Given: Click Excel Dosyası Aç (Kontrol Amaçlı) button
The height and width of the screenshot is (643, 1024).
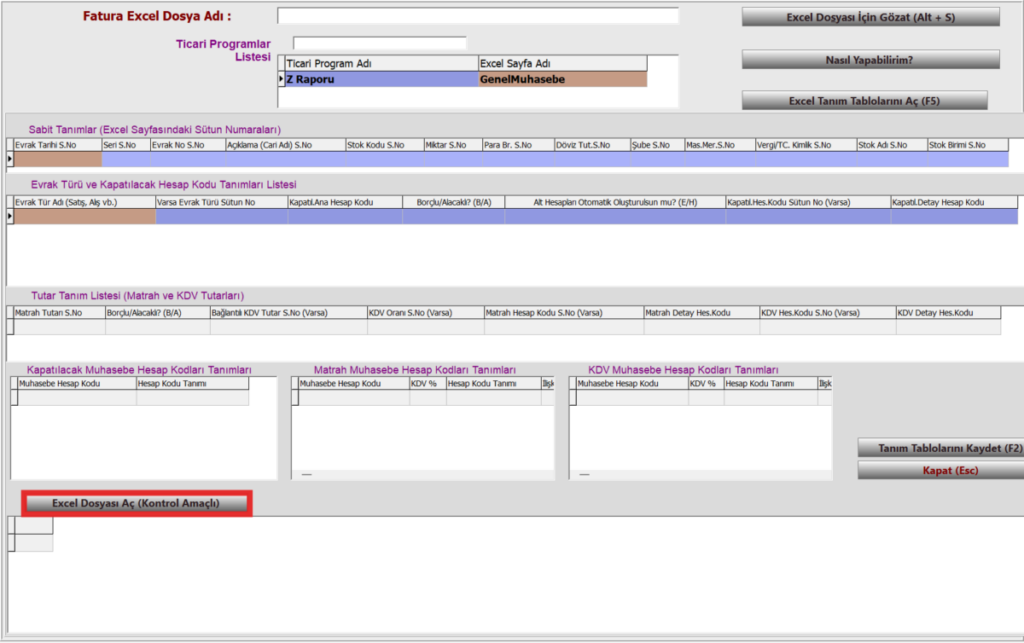Looking at the screenshot, I should [x=136, y=503].
